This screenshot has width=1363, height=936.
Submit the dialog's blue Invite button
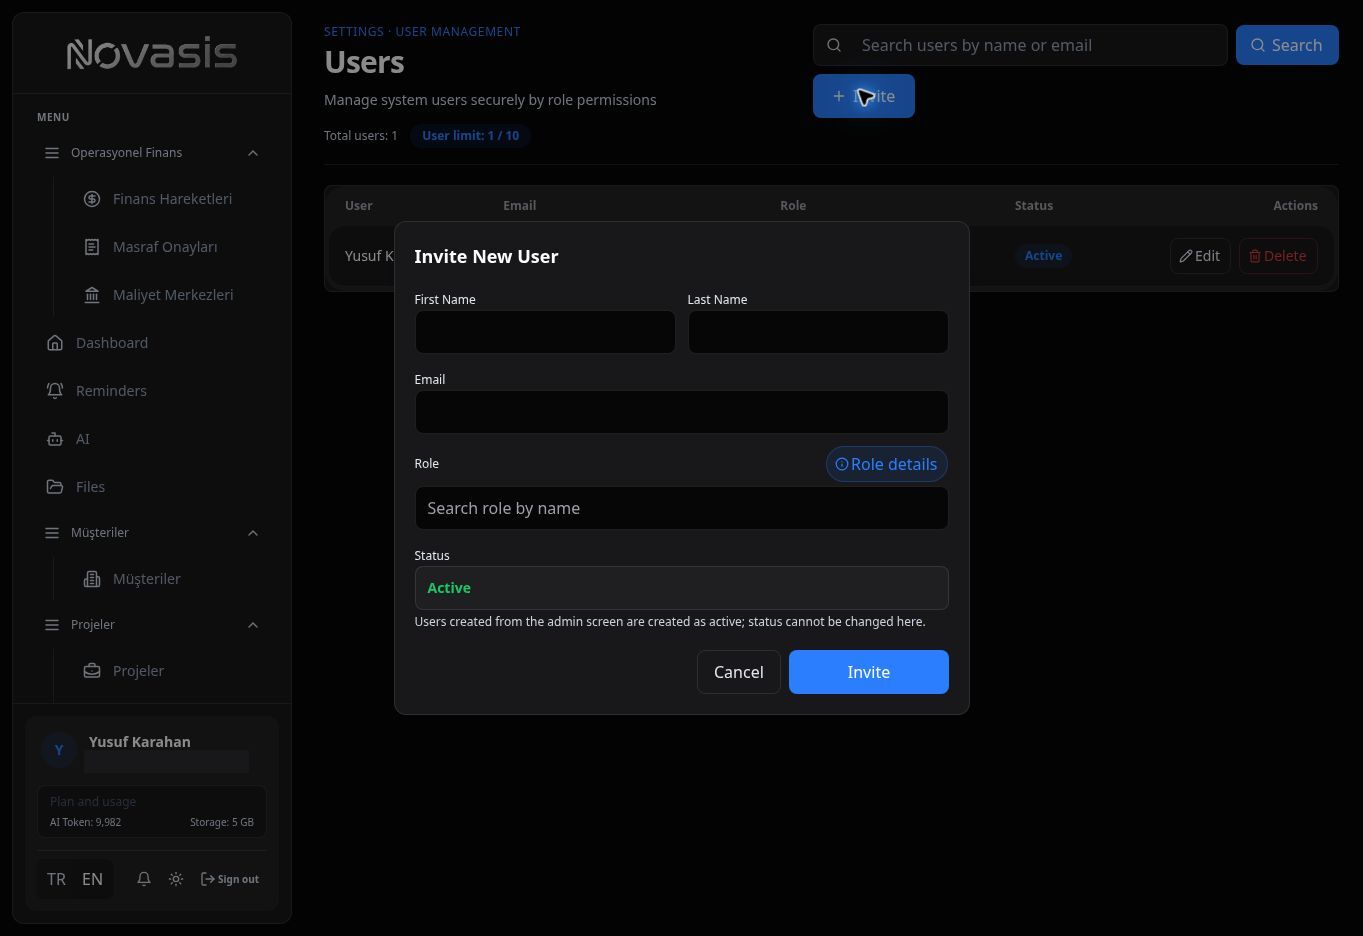coord(869,672)
